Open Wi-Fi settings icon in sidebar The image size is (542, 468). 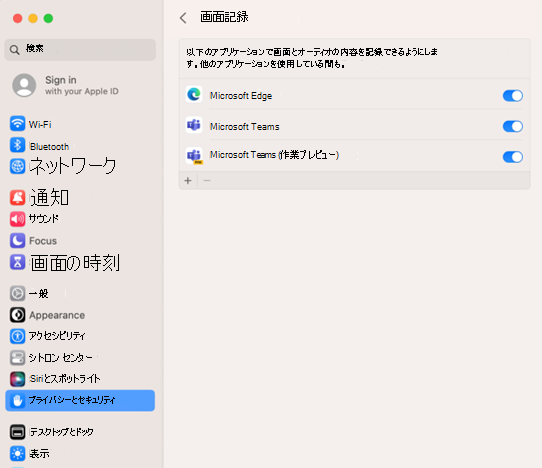[x=17, y=123]
